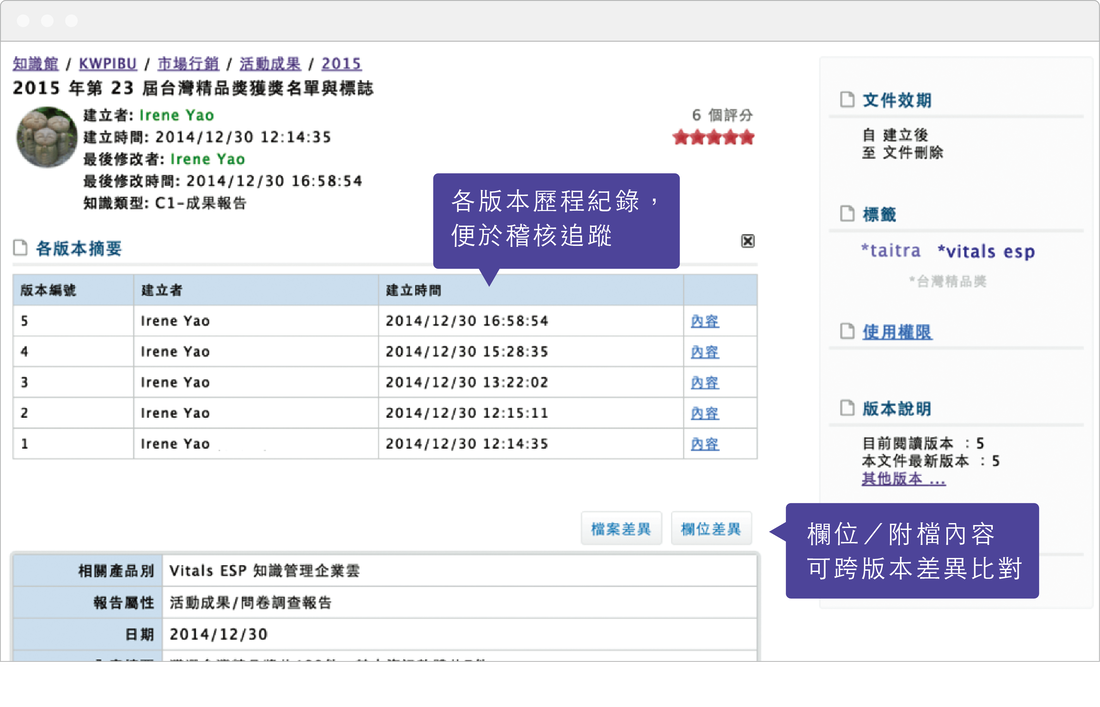This screenshot has width=1100, height=707.
Task: Open the KWPIBU breadcrumb link
Action: (107, 63)
